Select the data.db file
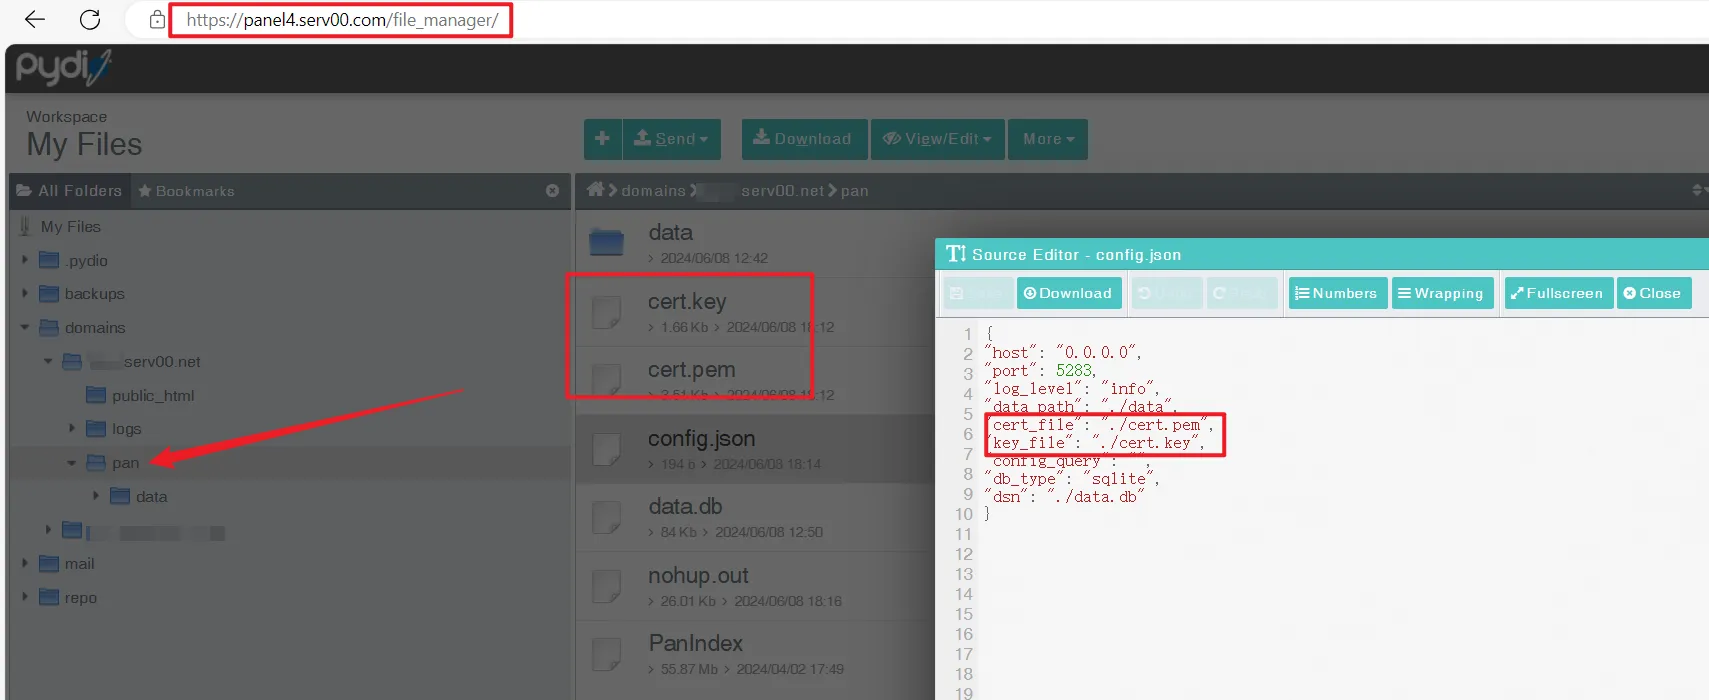The height and width of the screenshot is (700, 1709). pos(755,517)
